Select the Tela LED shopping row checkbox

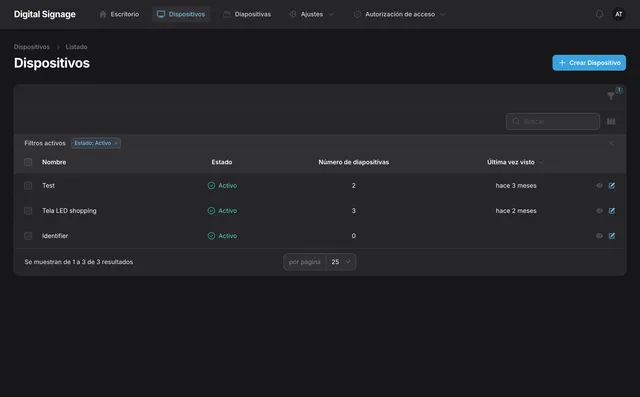click(x=28, y=211)
